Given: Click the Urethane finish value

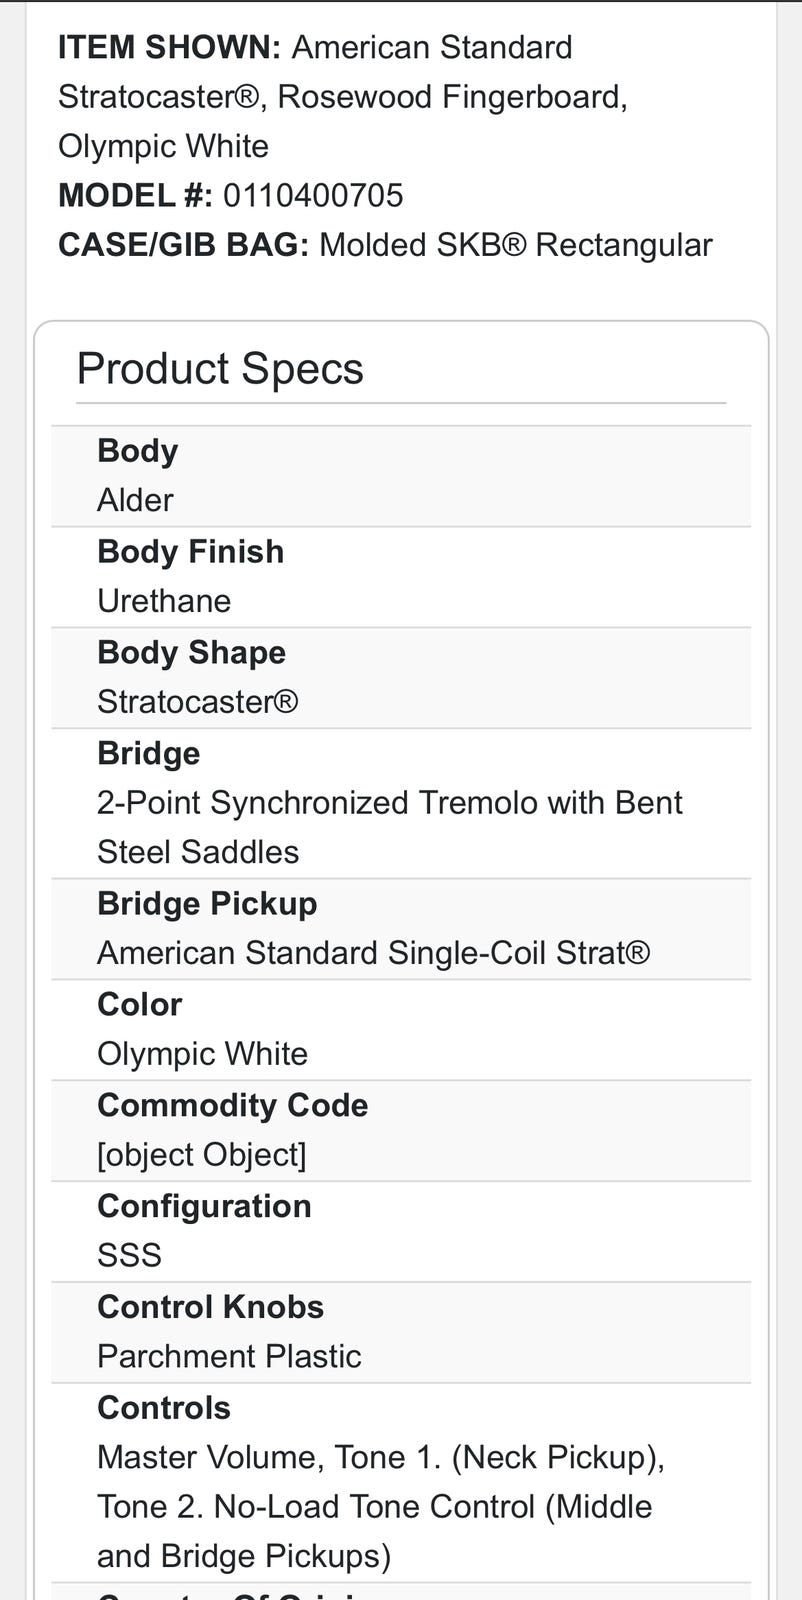Looking at the screenshot, I should pos(164,601).
